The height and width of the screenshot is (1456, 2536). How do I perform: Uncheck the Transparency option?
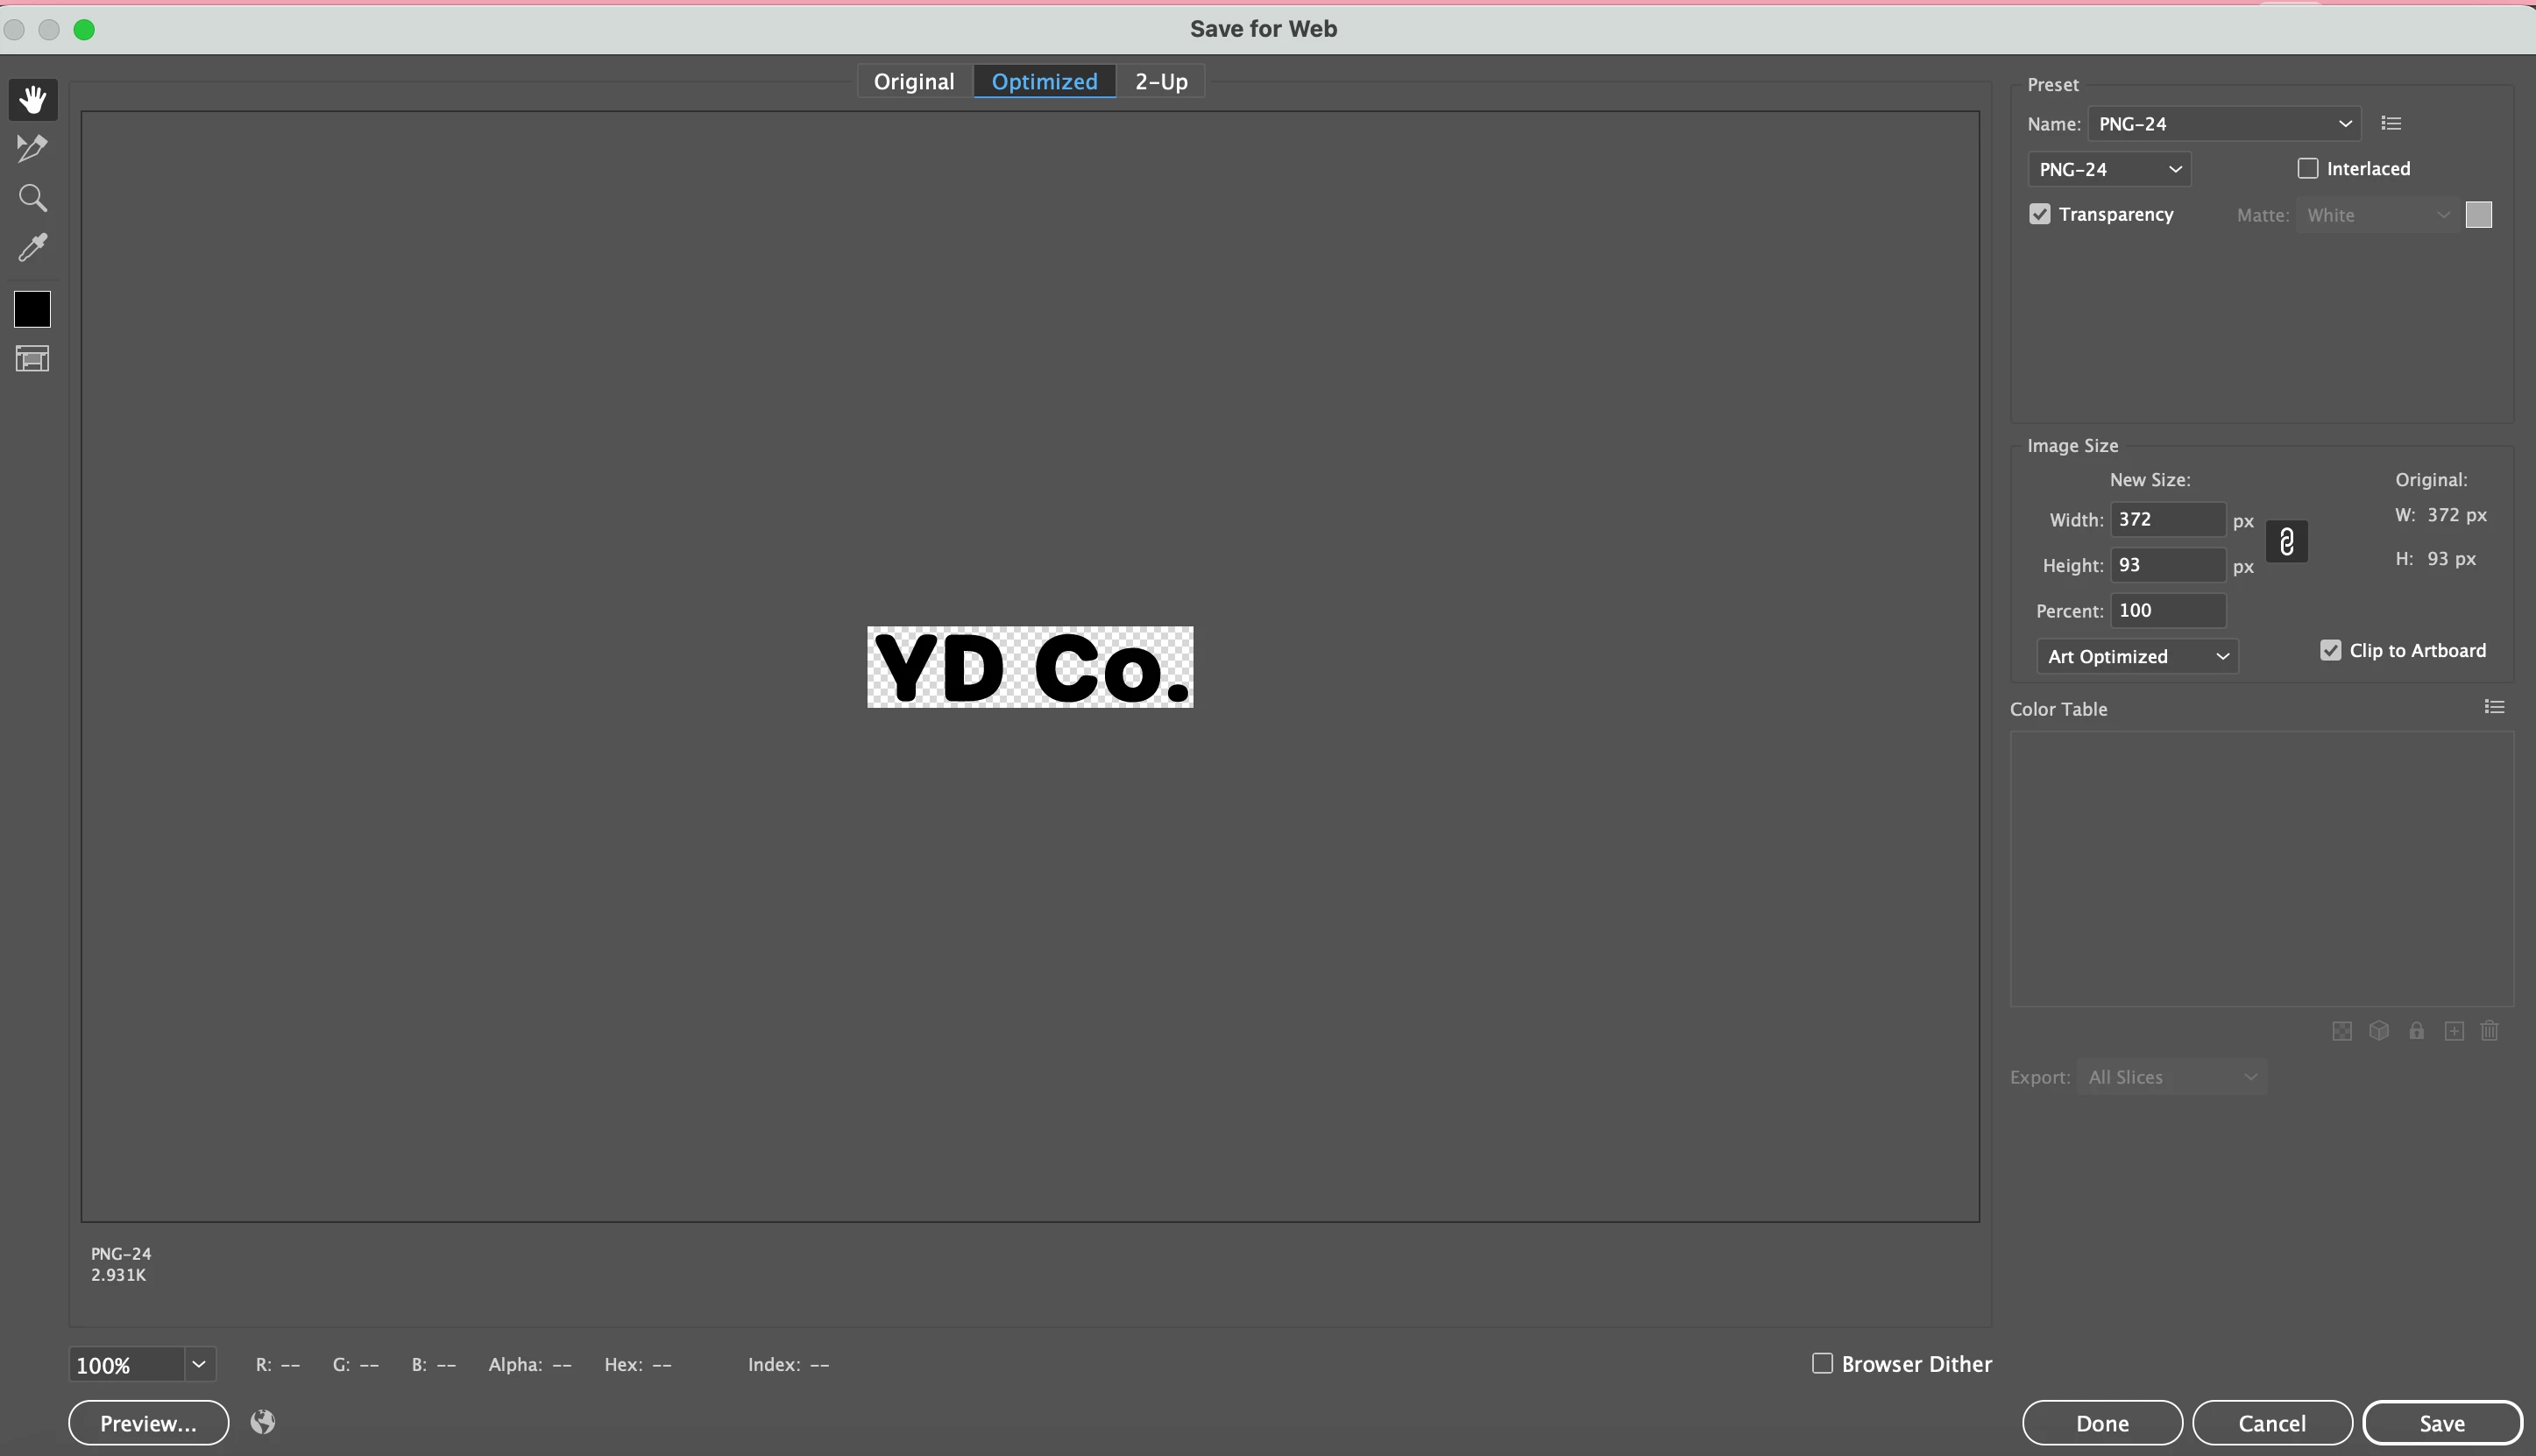pos(2040,215)
